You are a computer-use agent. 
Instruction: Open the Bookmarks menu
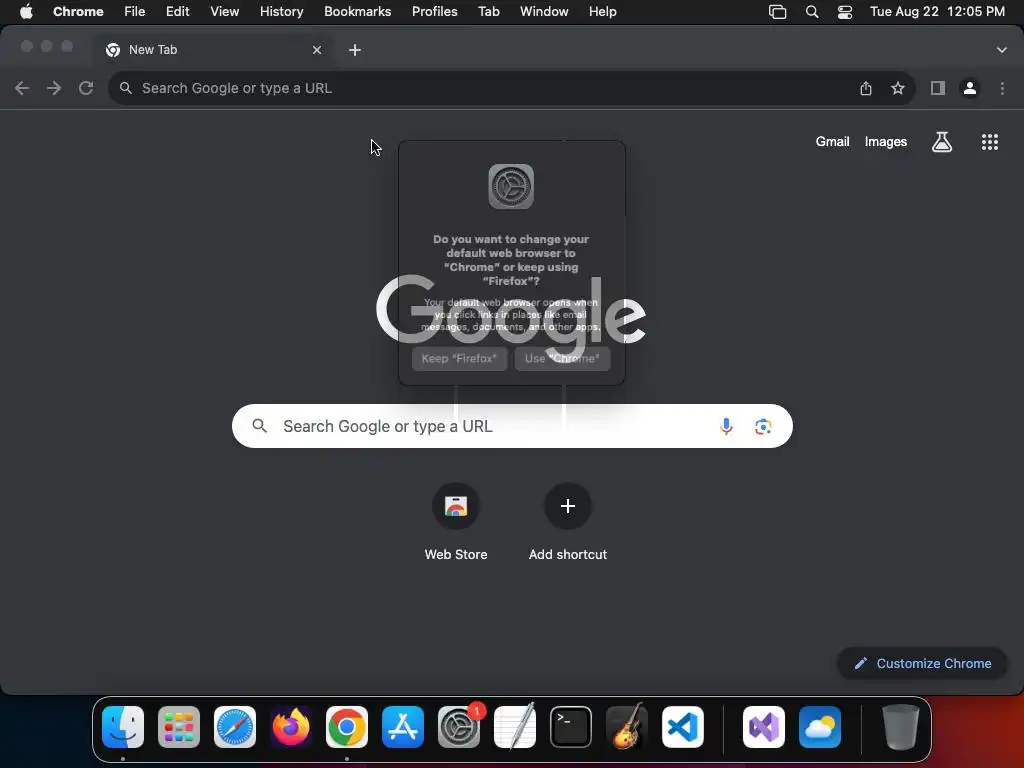pyautogui.click(x=357, y=12)
